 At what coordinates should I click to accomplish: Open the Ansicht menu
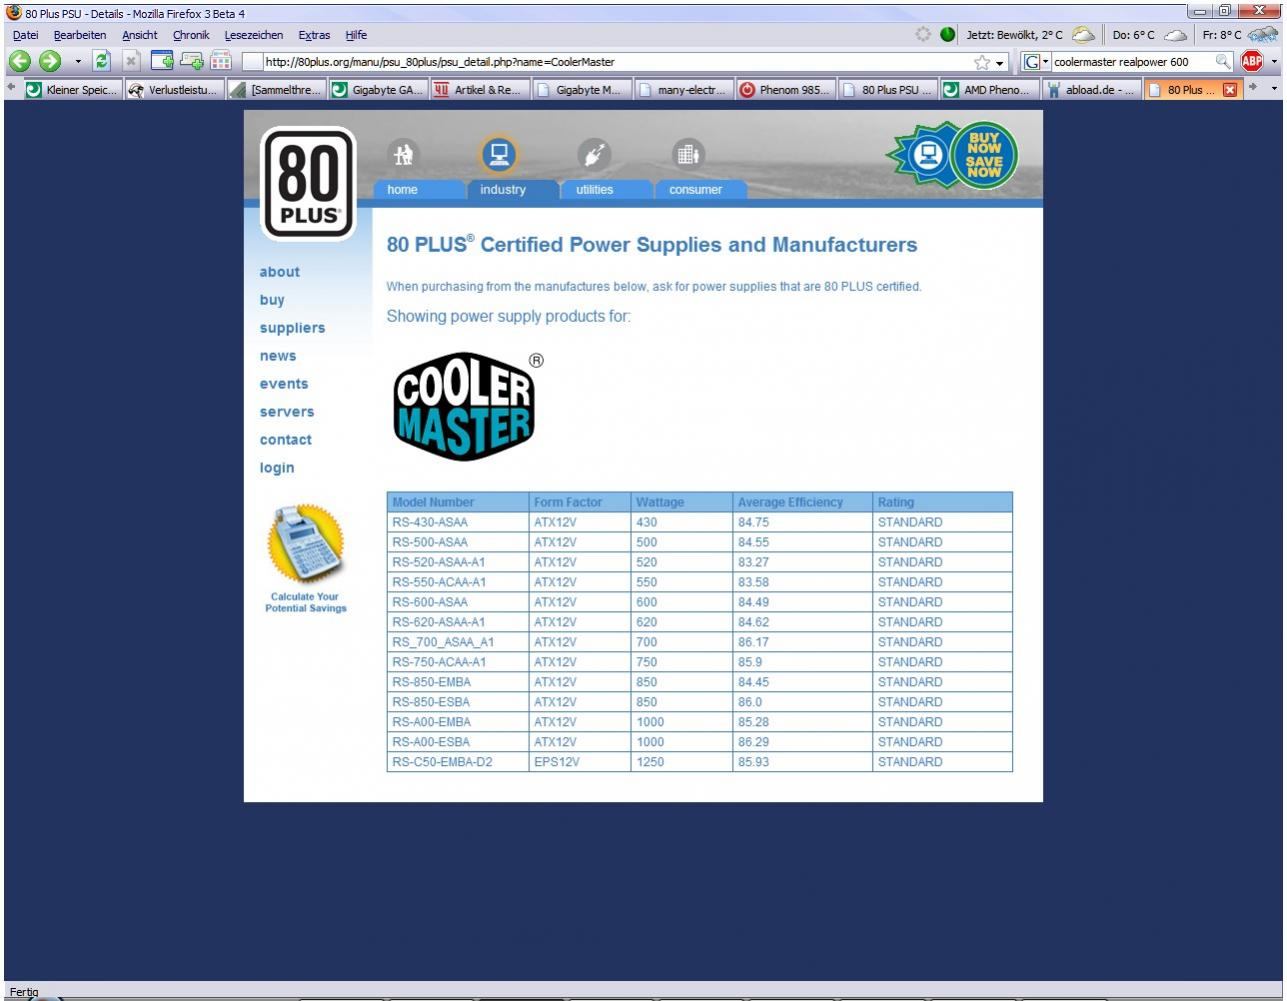139,35
